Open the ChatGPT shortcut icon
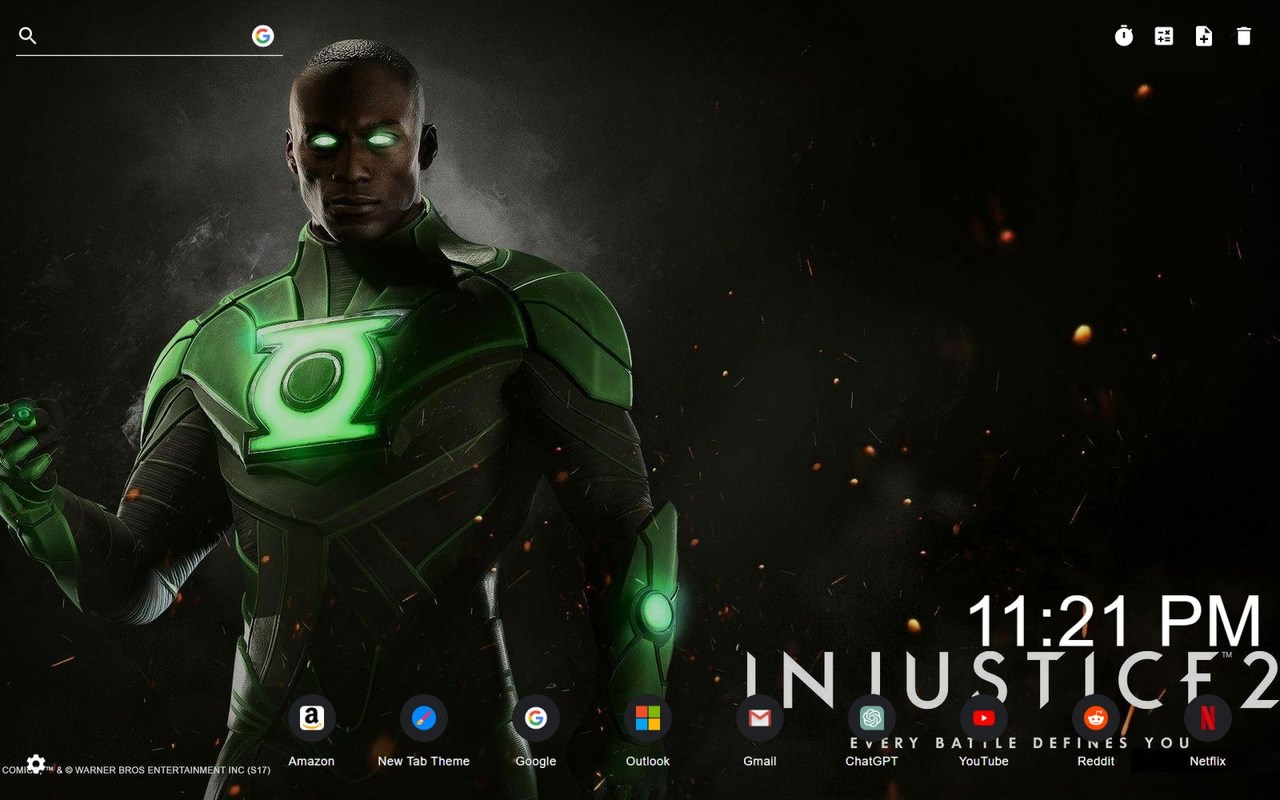 (872, 718)
